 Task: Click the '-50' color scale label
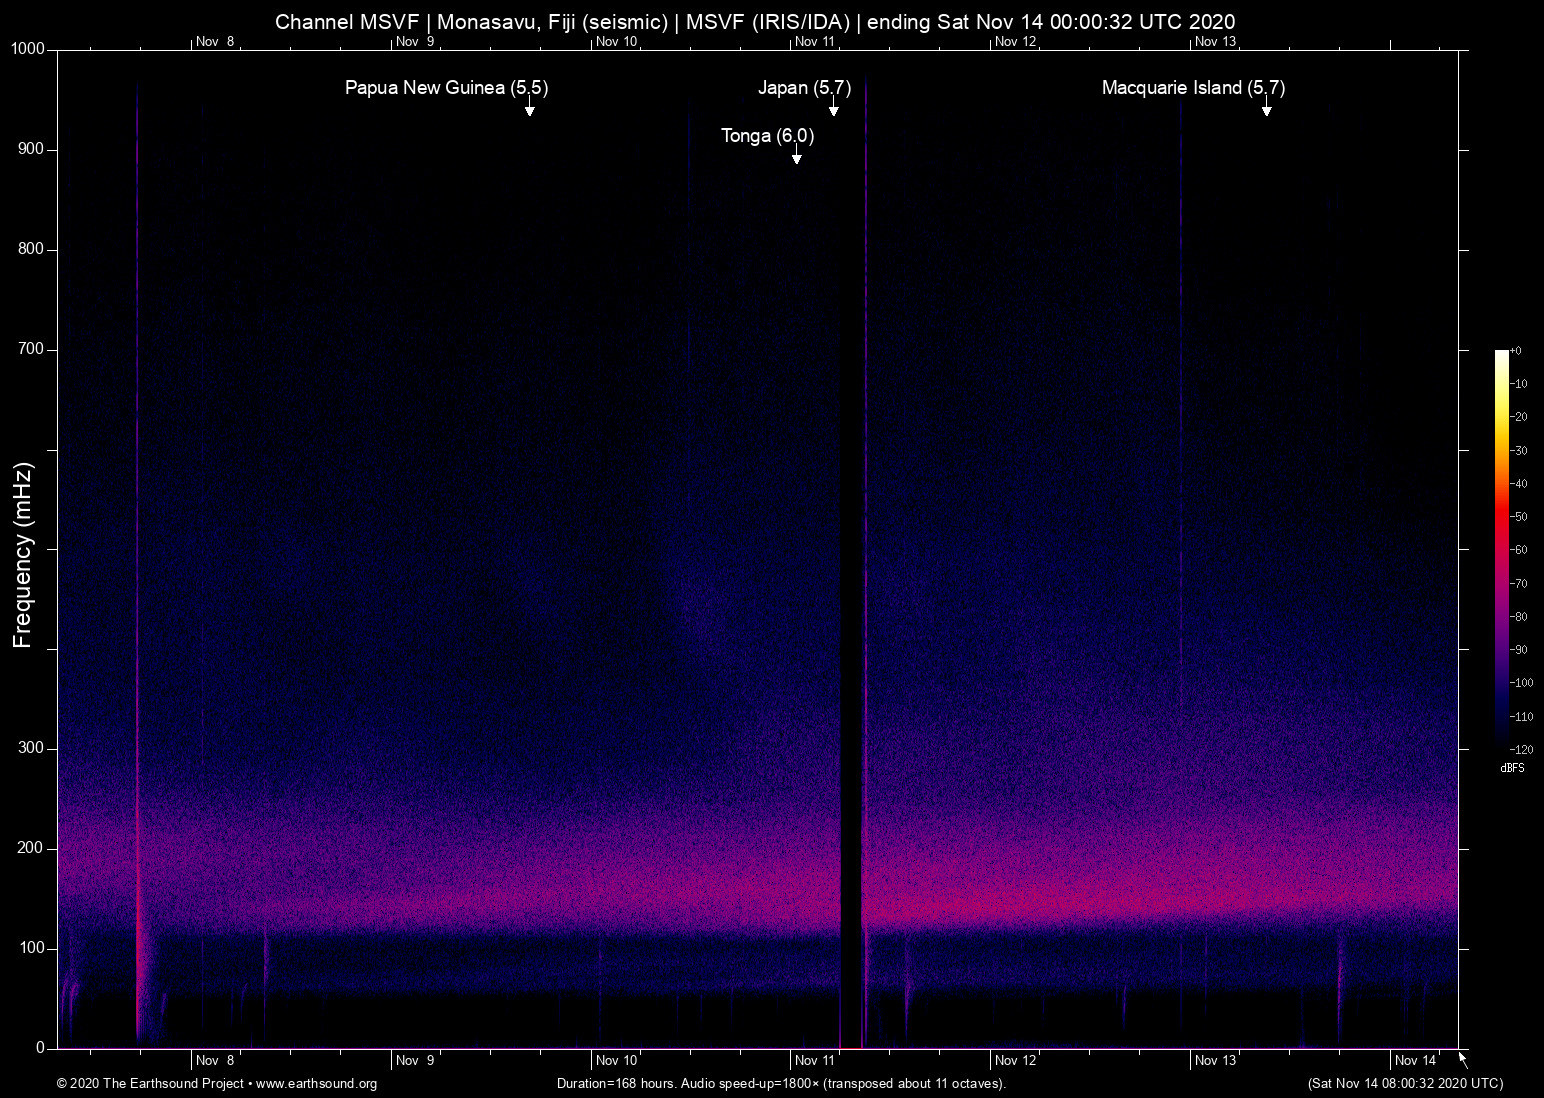click(x=1518, y=517)
